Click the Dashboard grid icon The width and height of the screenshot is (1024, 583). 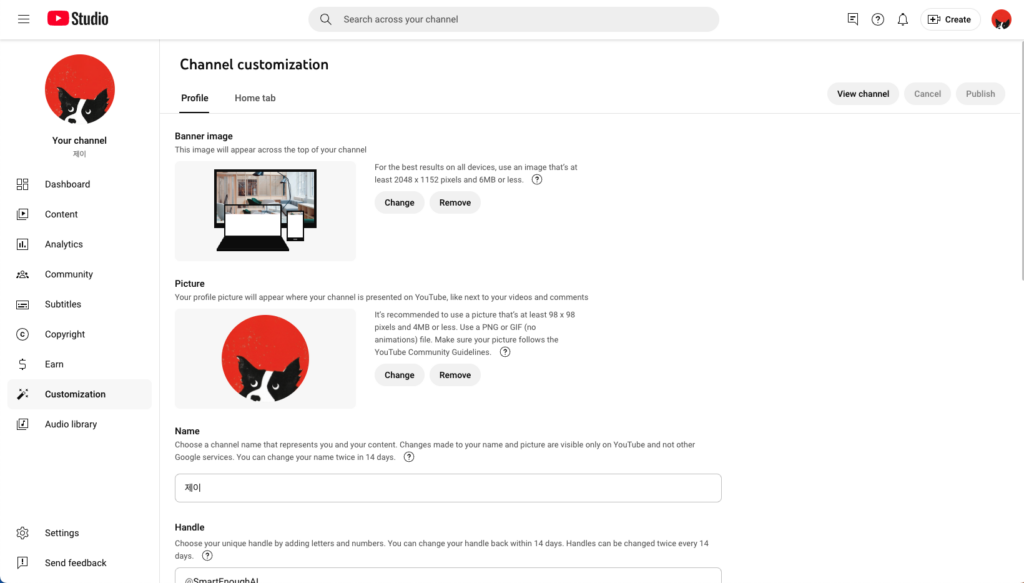coord(22,184)
